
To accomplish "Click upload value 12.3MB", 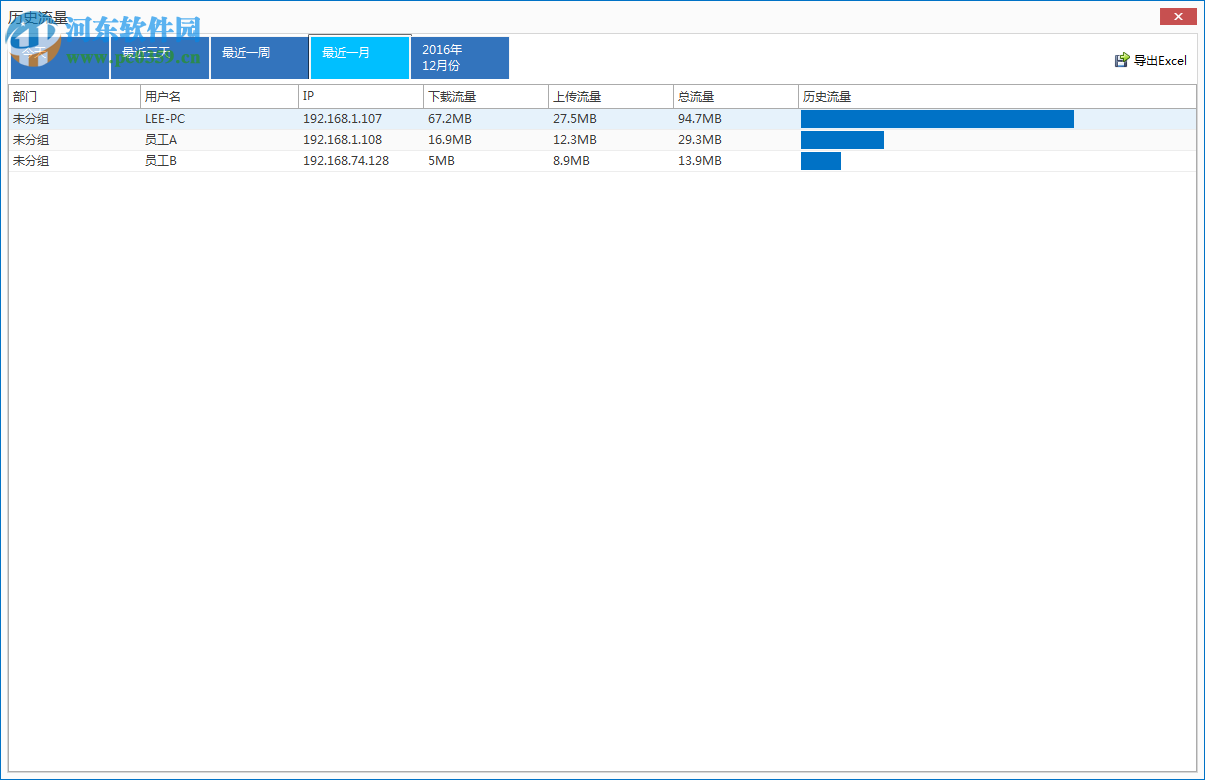I will point(575,140).
